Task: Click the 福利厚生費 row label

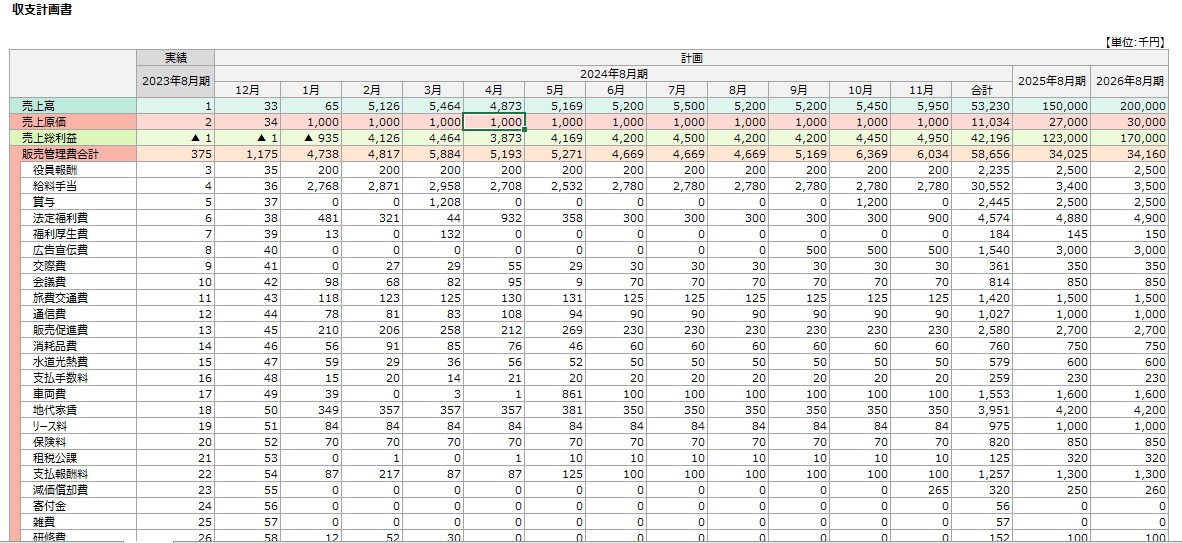Action: coord(78,235)
